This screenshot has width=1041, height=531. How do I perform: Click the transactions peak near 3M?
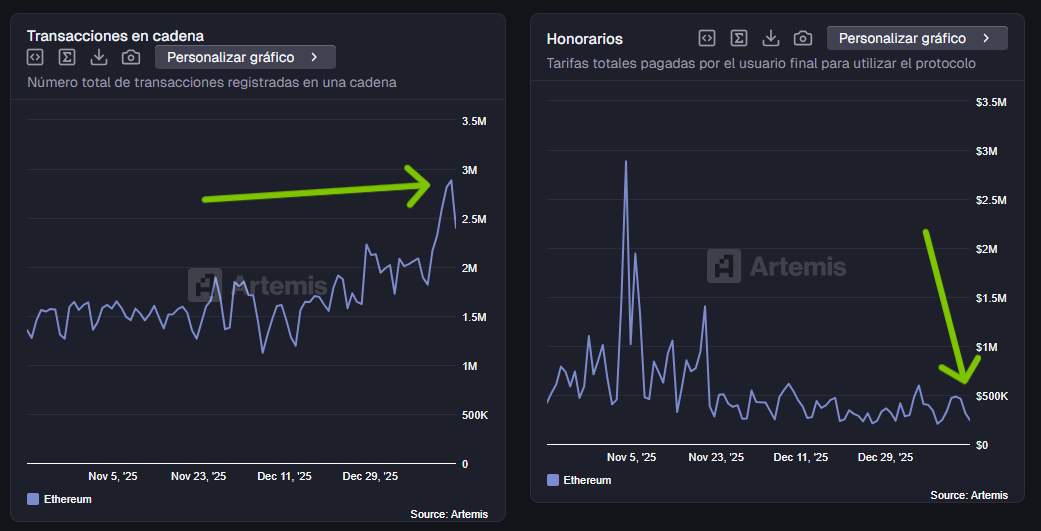tap(450, 181)
